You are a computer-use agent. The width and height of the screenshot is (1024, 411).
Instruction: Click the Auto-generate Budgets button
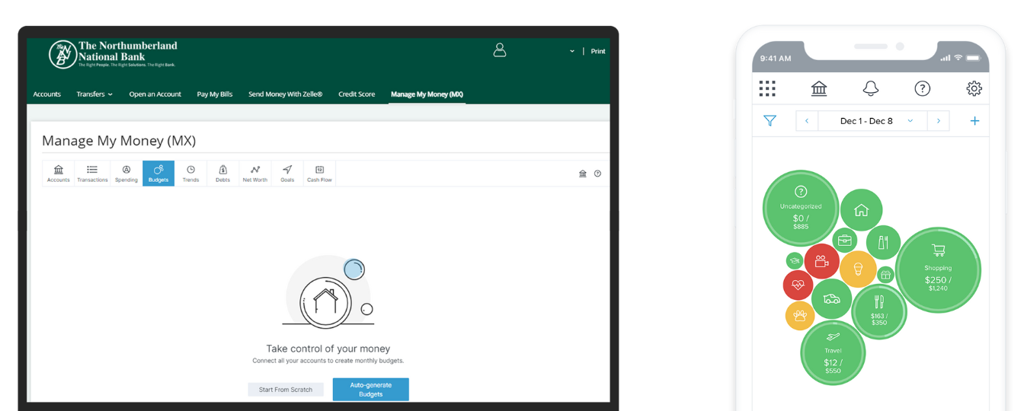[371, 389]
